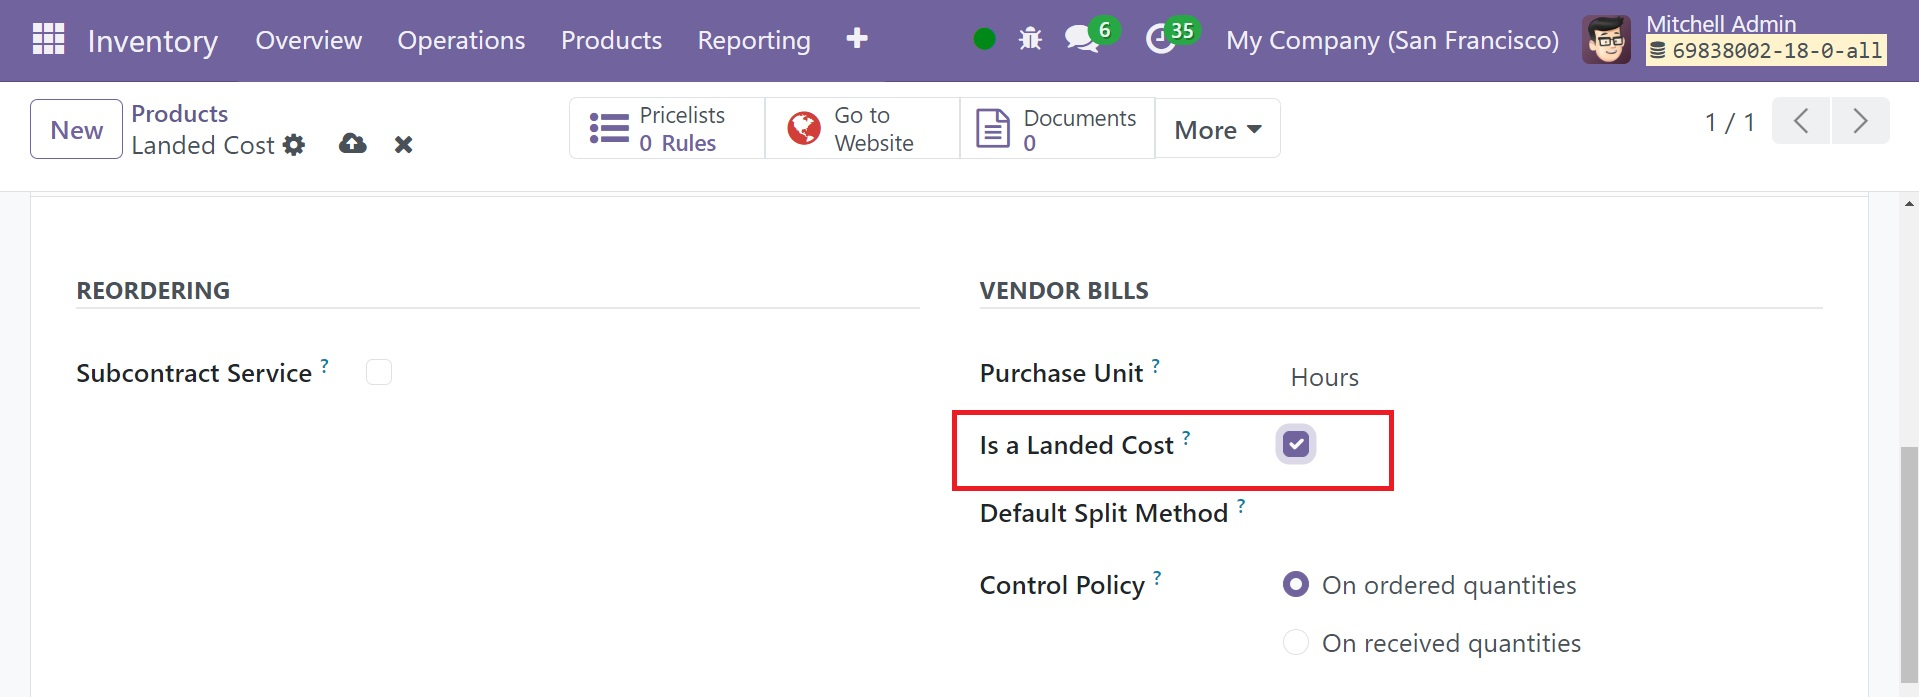This screenshot has width=1919, height=697.
Task: Open Pricelists 0 Rules smart button
Action: (667, 128)
